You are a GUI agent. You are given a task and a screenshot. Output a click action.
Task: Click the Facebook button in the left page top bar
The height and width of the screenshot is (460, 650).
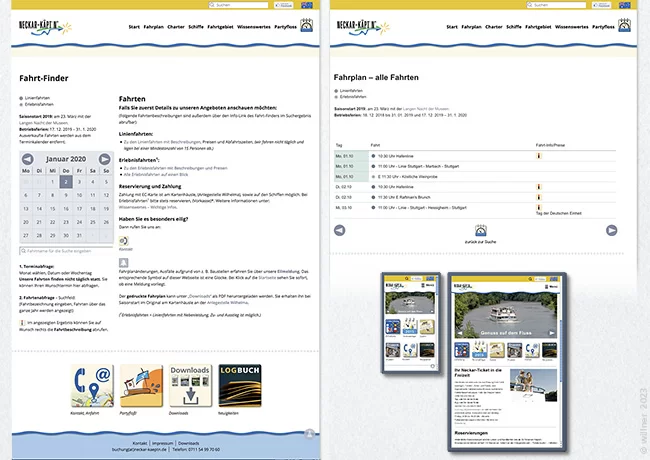pyautogui.click(x=284, y=5)
